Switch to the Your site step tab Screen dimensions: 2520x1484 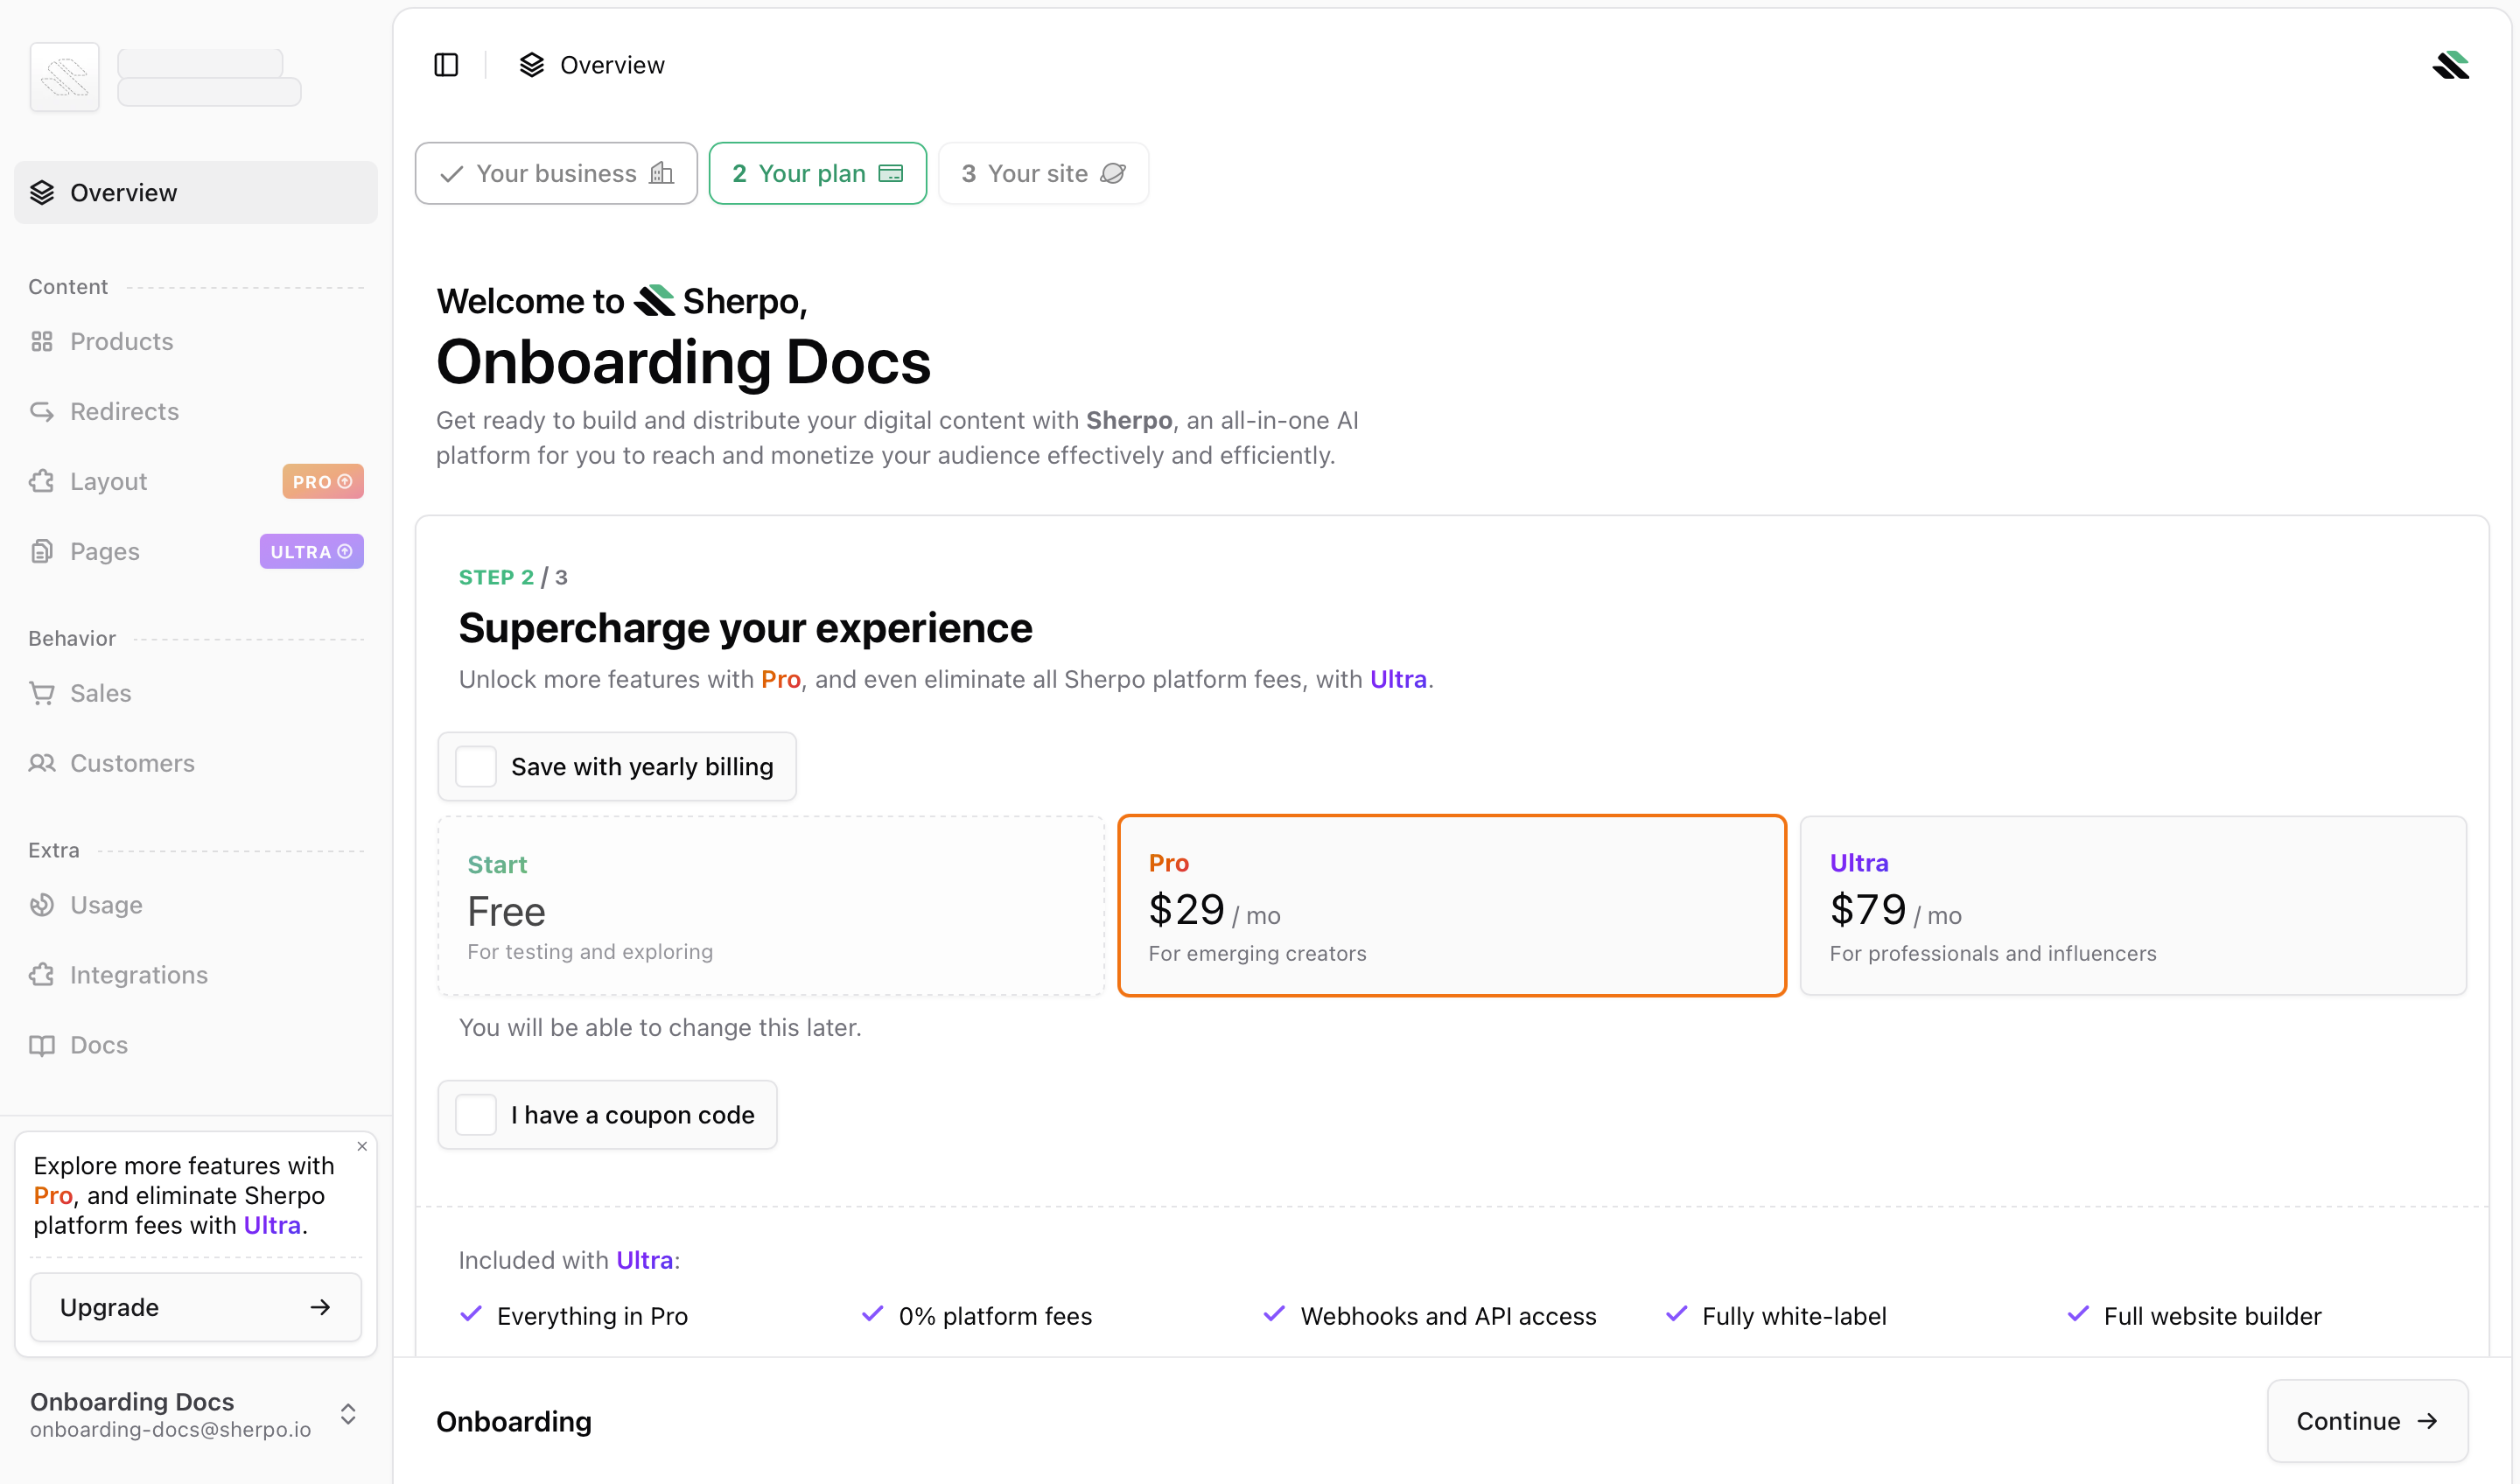1043,174
